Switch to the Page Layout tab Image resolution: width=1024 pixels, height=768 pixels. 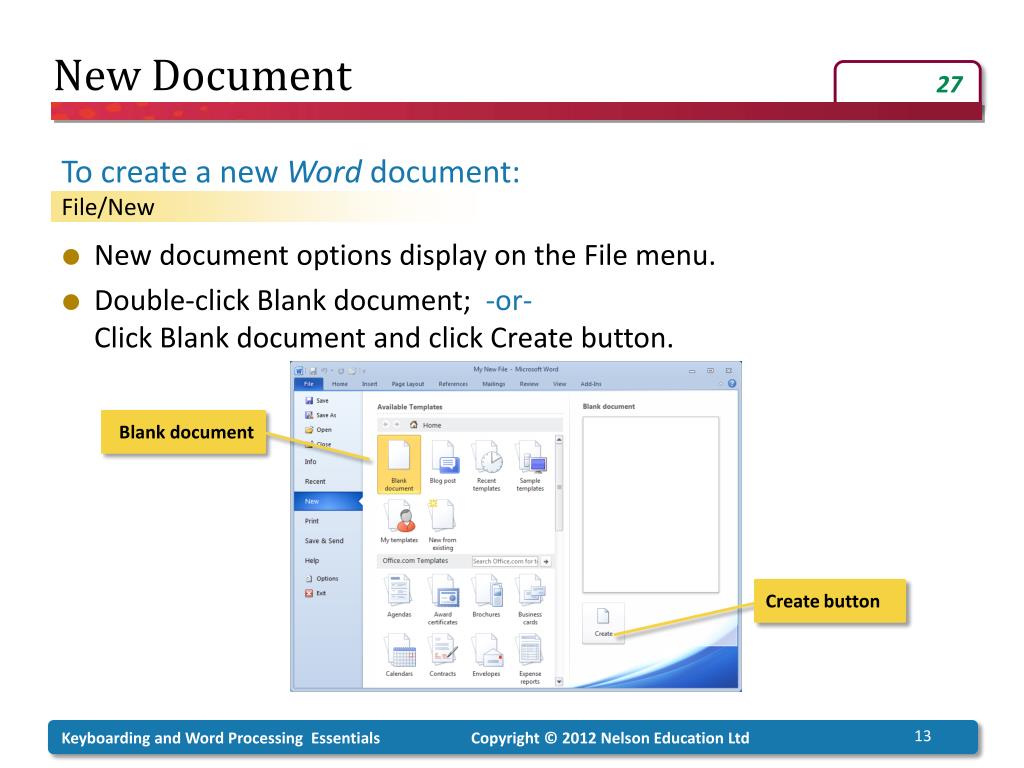coord(408,384)
